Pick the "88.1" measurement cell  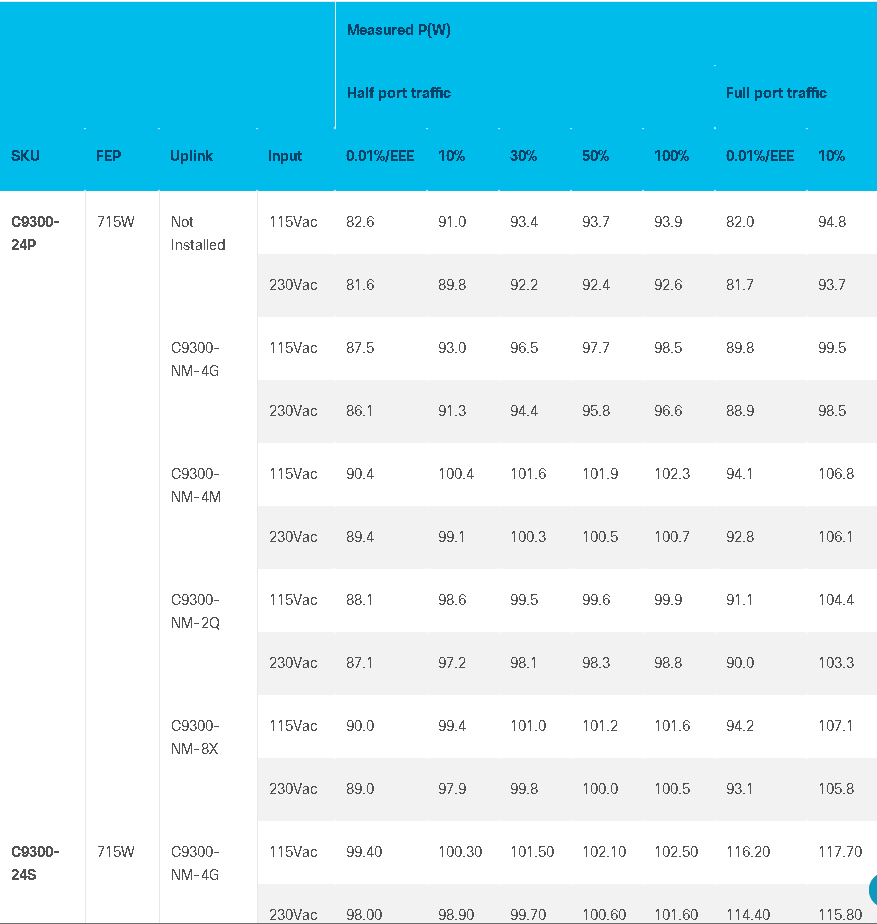[x=360, y=600]
